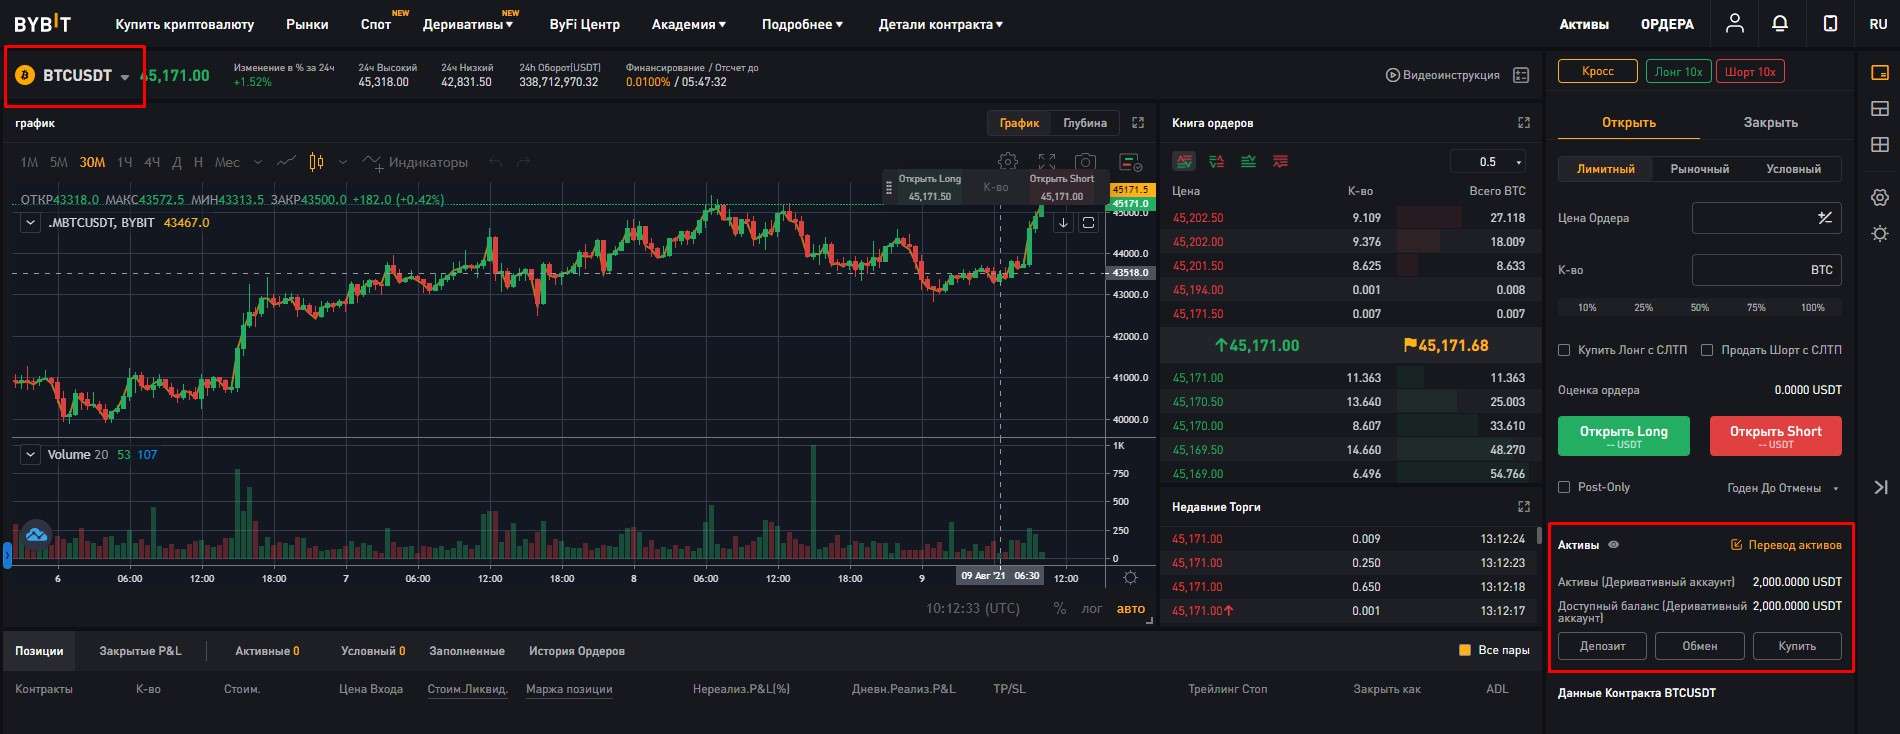Open the chart scale settings gear
1900x734 pixels.
tap(1130, 577)
